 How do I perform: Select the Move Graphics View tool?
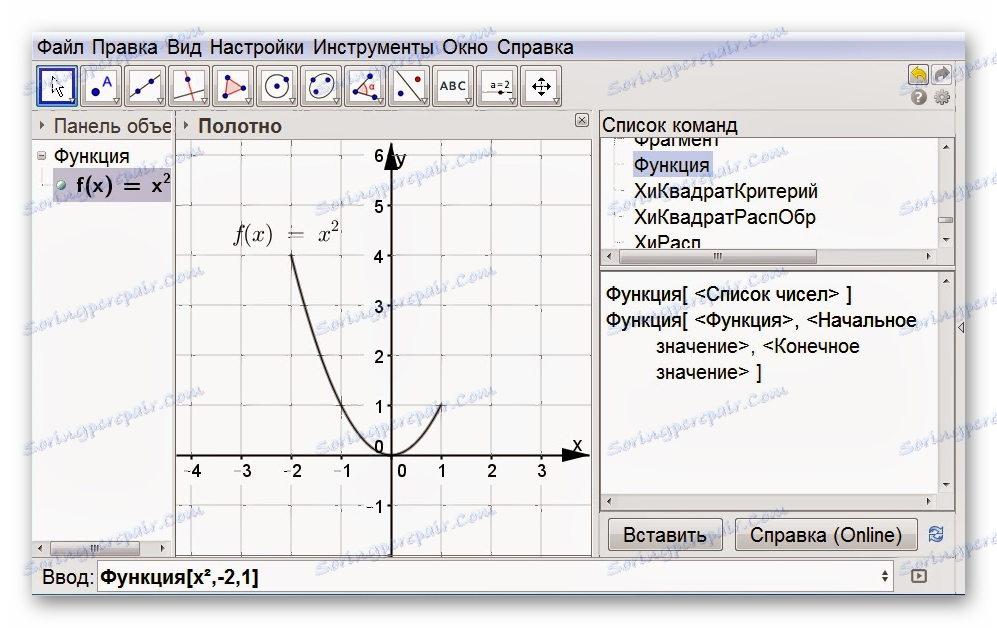pyautogui.click(x=541, y=85)
